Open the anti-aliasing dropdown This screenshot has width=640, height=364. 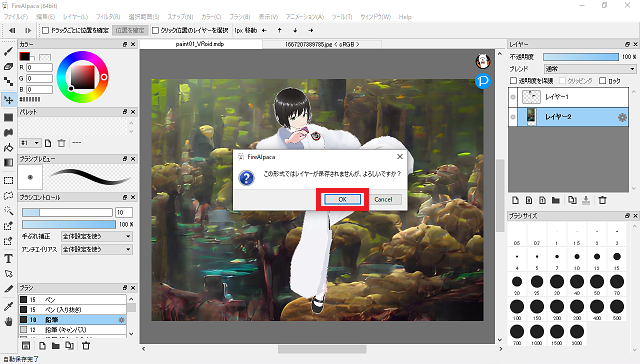click(97, 249)
